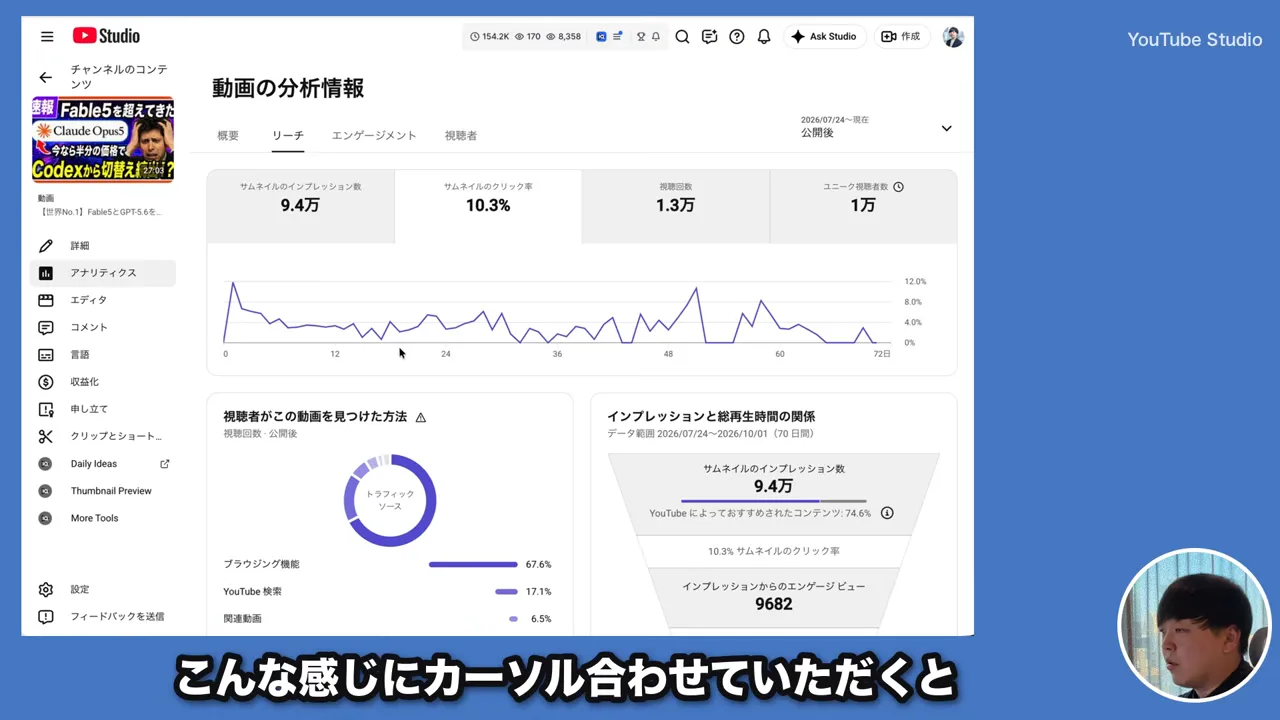This screenshot has height=720, width=1280.
Task: Open the scissors icon for clips and shorts
Action: (x=46, y=436)
